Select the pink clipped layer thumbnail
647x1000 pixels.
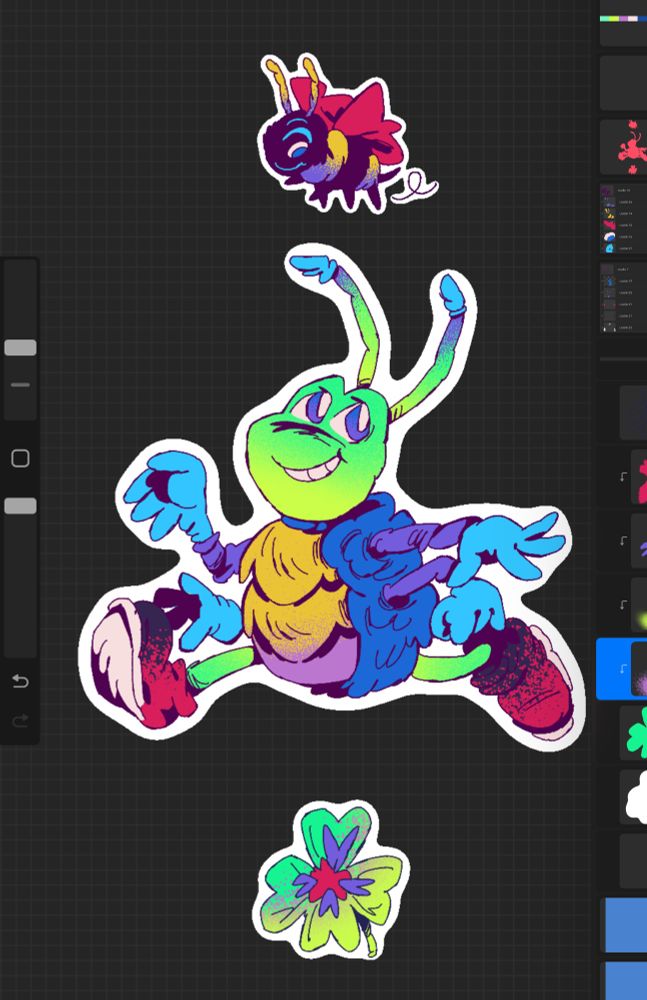(639, 476)
